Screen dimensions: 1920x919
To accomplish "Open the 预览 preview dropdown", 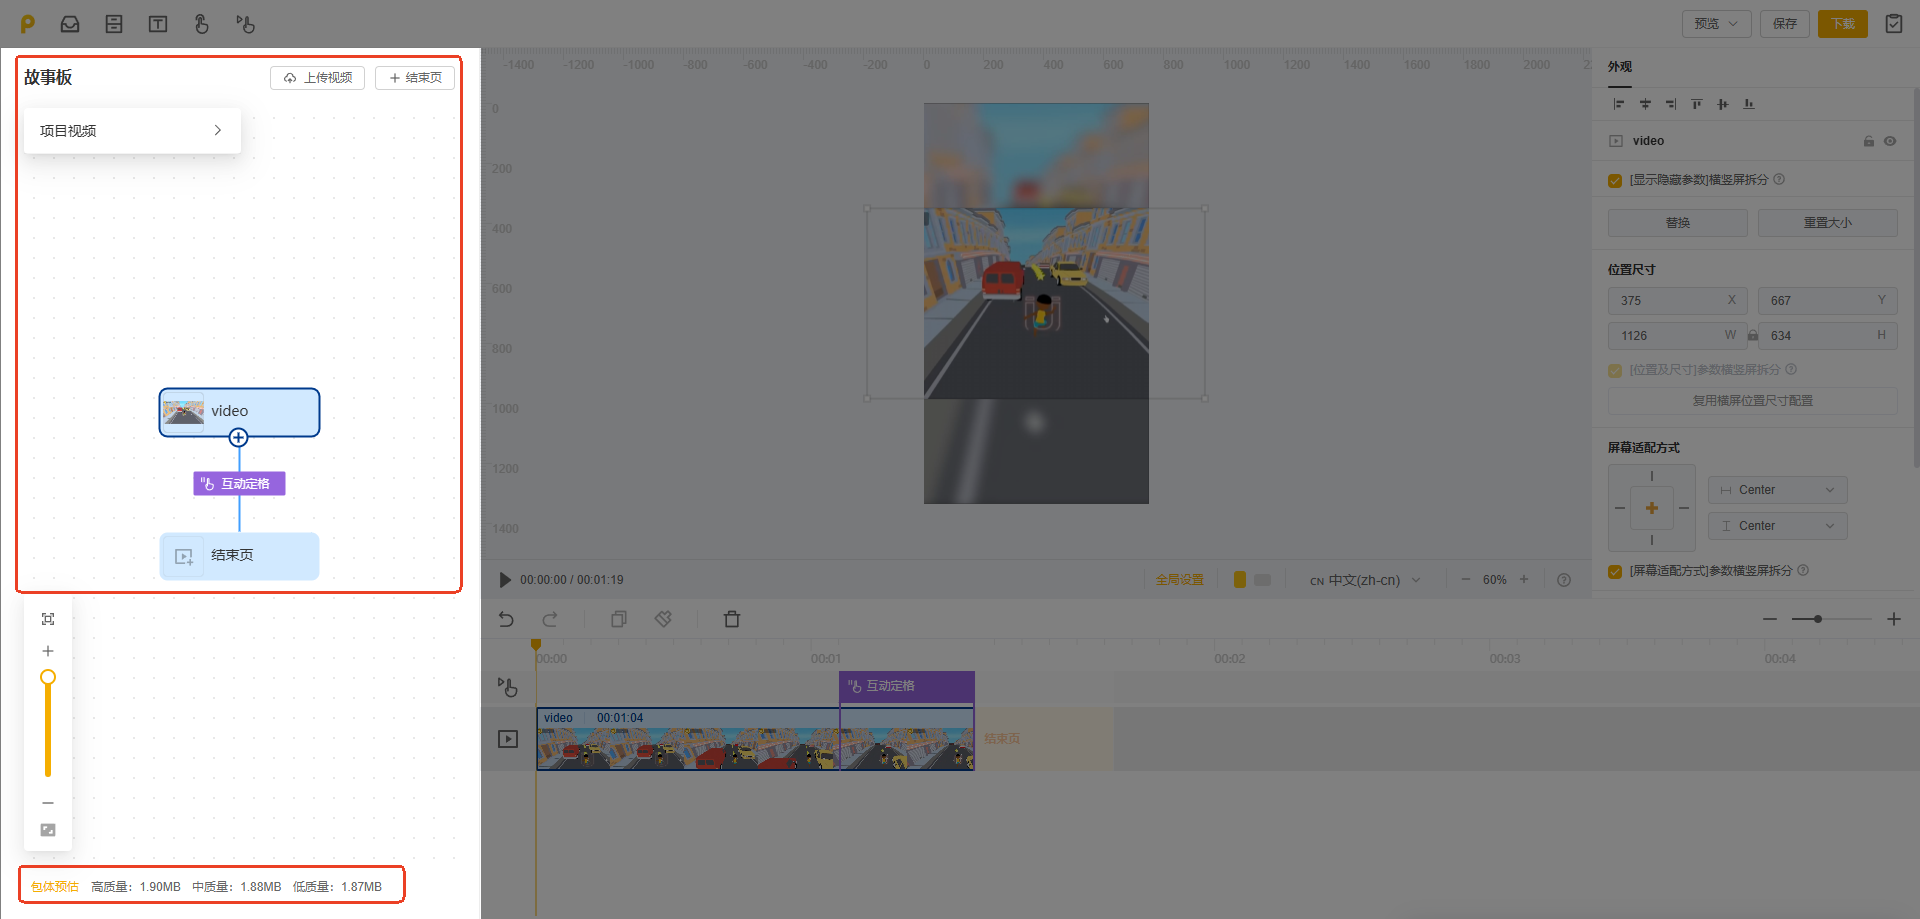I will (x=1716, y=23).
